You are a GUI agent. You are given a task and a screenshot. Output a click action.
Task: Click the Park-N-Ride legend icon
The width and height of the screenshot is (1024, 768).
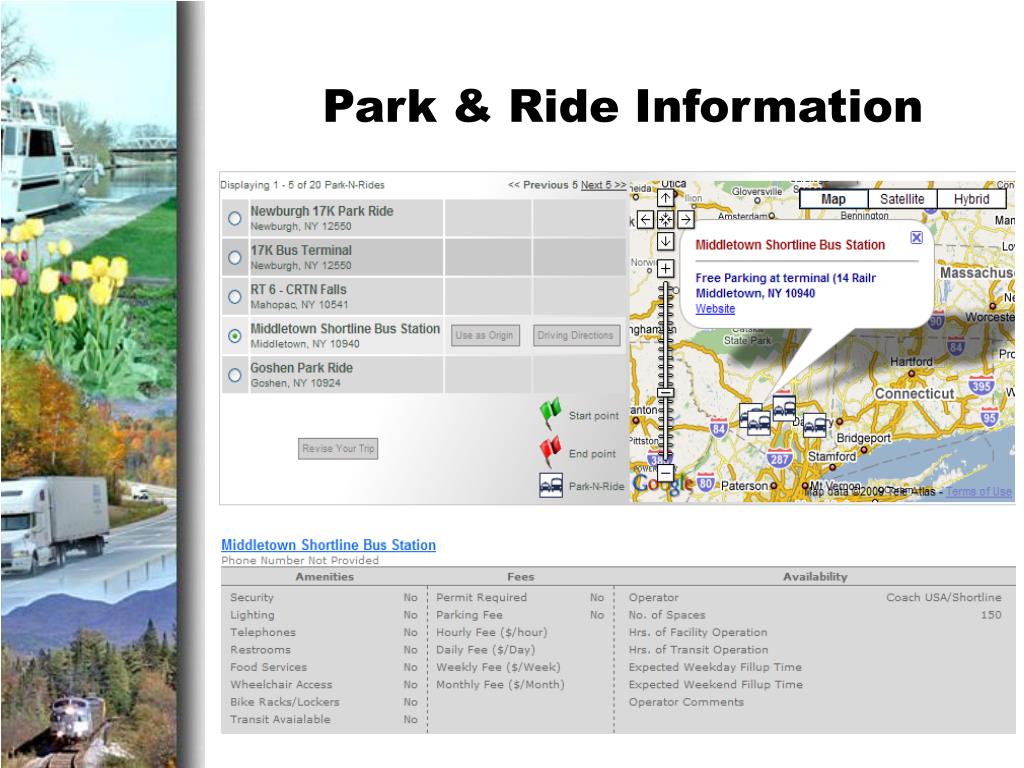pyautogui.click(x=551, y=485)
